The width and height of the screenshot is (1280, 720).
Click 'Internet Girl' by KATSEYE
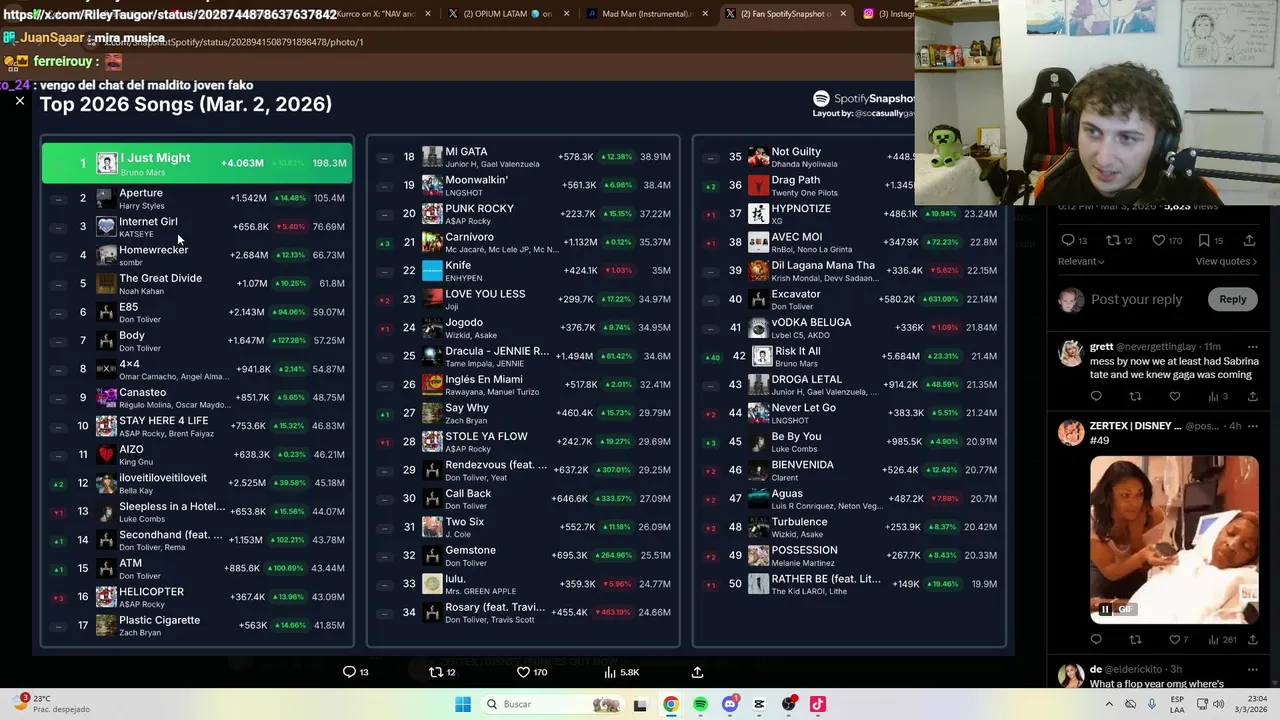coord(148,222)
